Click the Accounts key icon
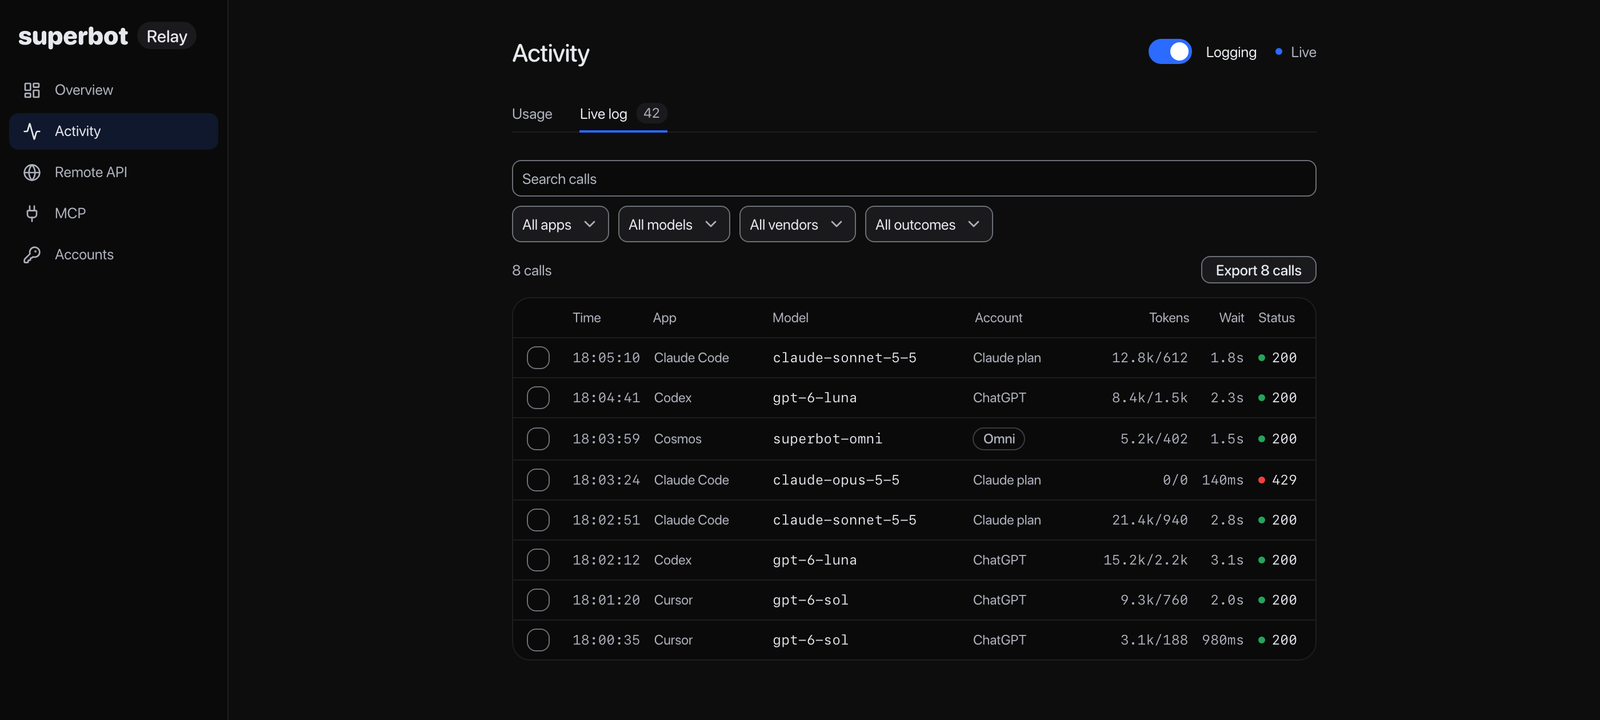 click(x=32, y=254)
